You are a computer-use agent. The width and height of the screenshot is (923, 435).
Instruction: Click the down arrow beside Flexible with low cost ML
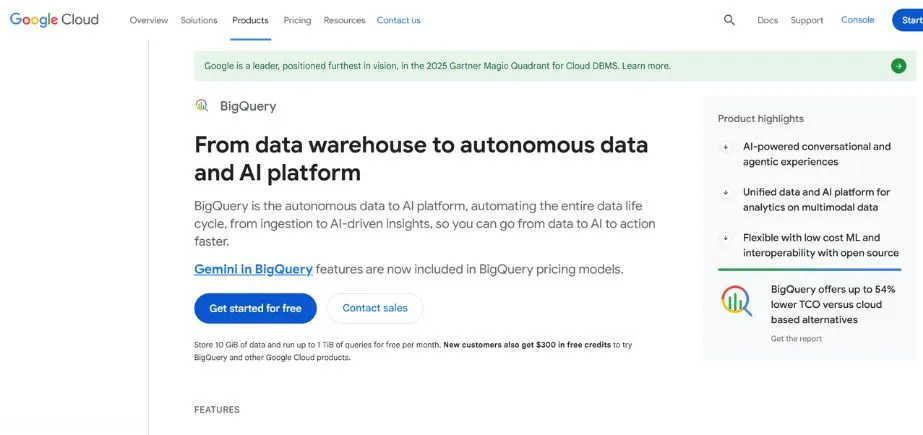(726, 238)
